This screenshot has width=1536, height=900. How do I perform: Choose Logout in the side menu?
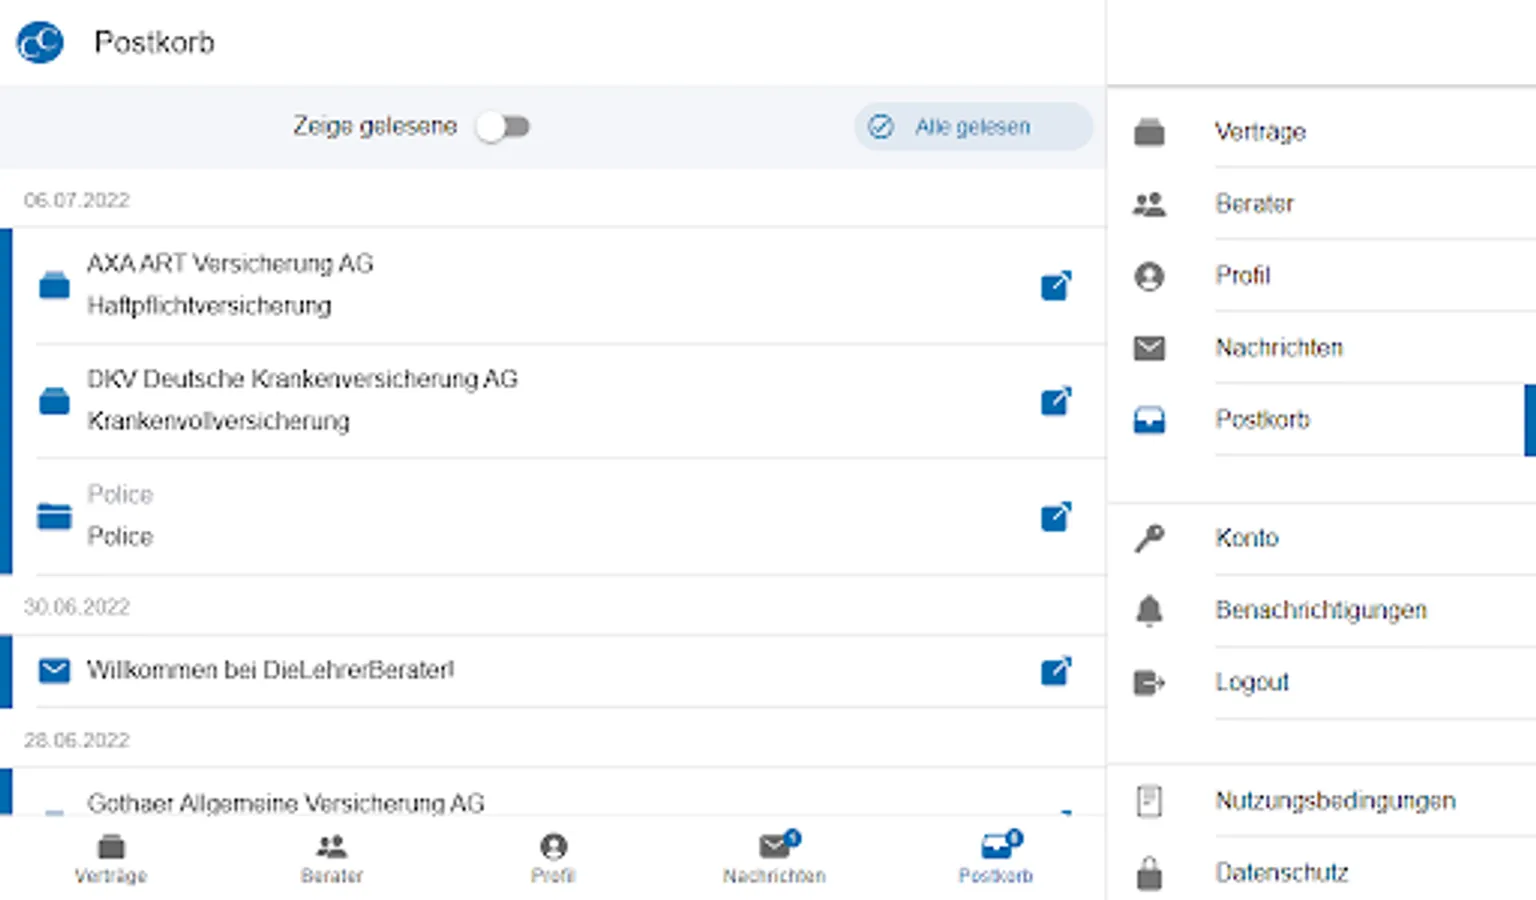[1322, 682]
